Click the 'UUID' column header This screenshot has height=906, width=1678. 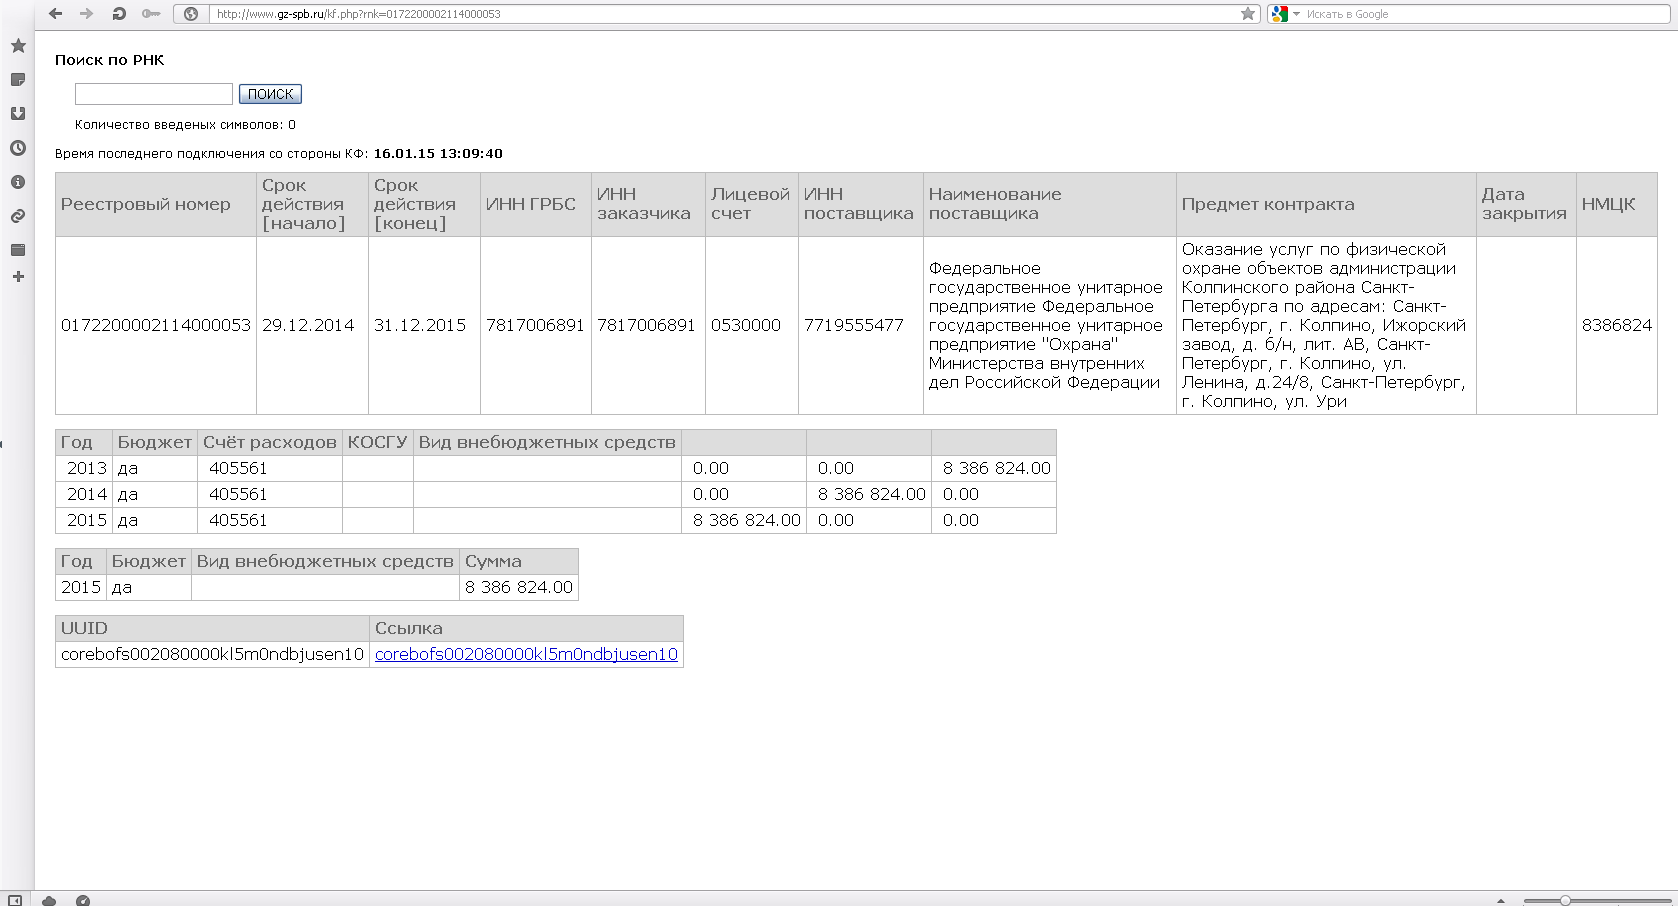pyautogui.click(x=213, y=628)
